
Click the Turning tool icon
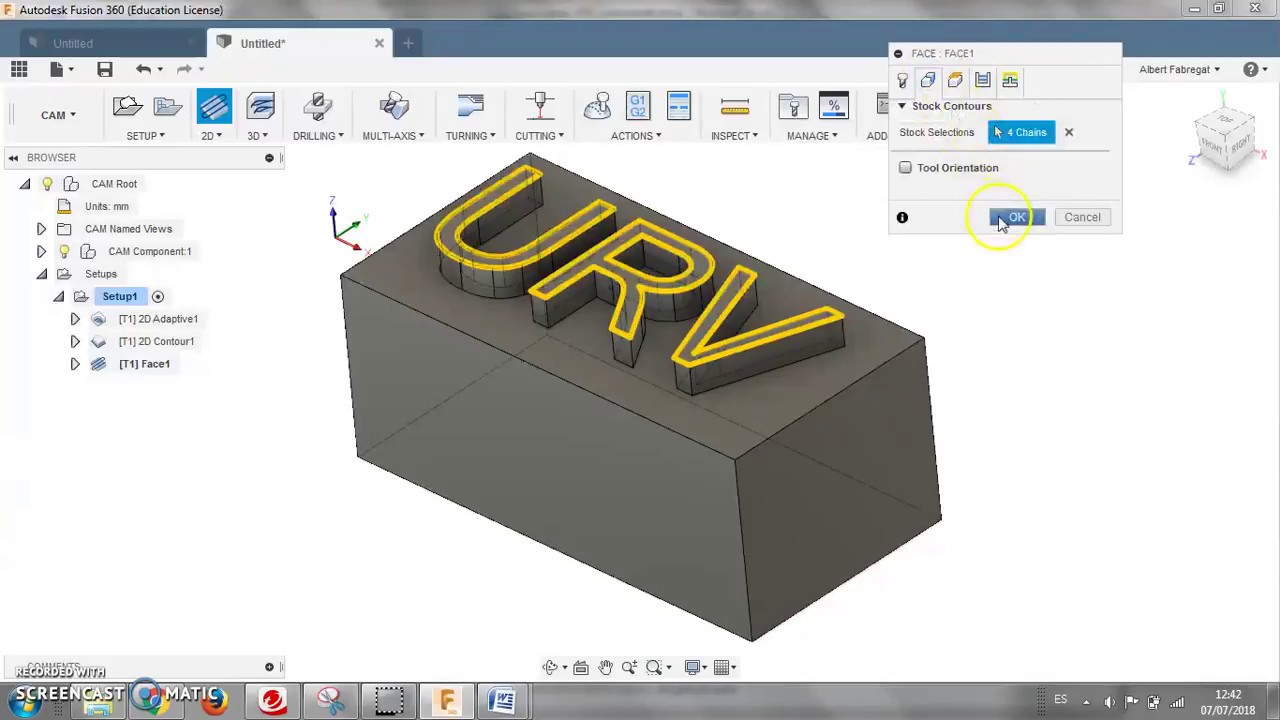[470, 107]
